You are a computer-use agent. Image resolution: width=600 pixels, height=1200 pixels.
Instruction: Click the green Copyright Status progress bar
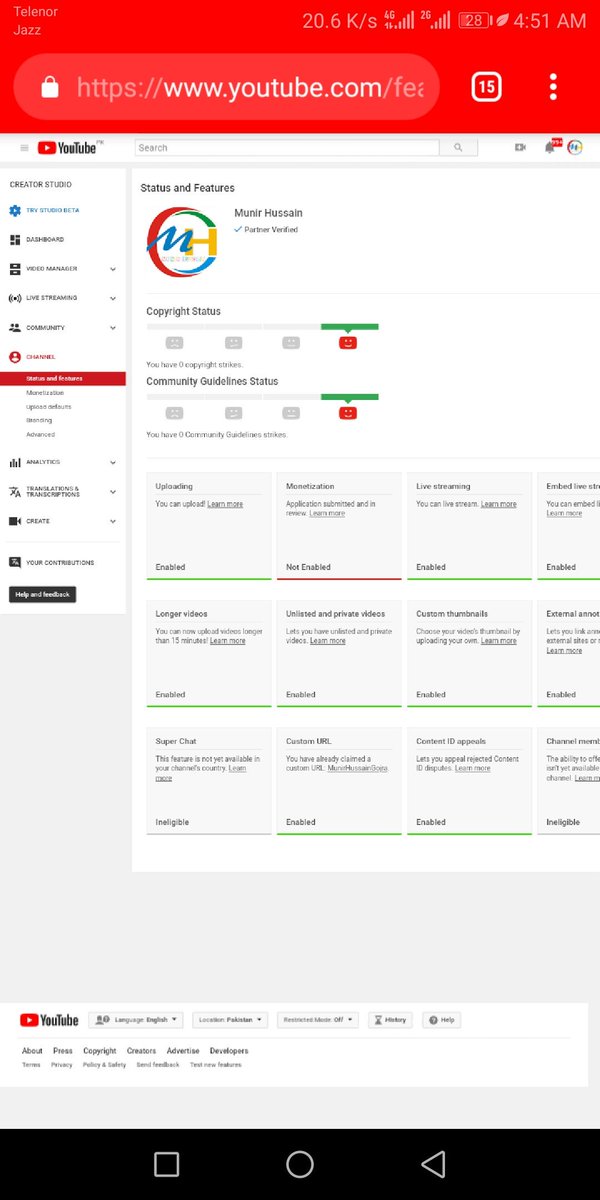[349, 326]
